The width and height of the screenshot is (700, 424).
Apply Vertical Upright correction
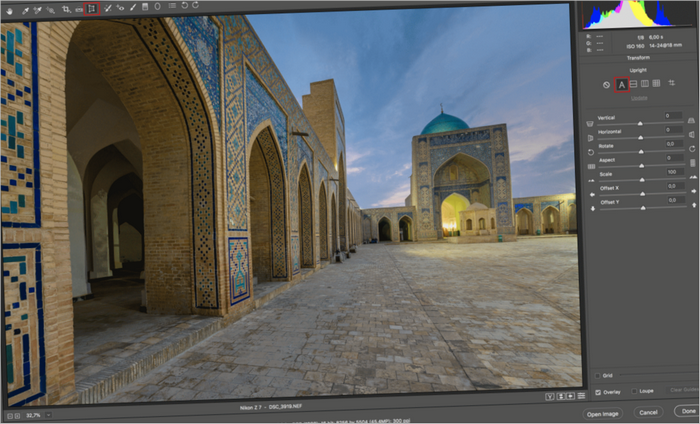pyautogui.click(x=645, y=83)
